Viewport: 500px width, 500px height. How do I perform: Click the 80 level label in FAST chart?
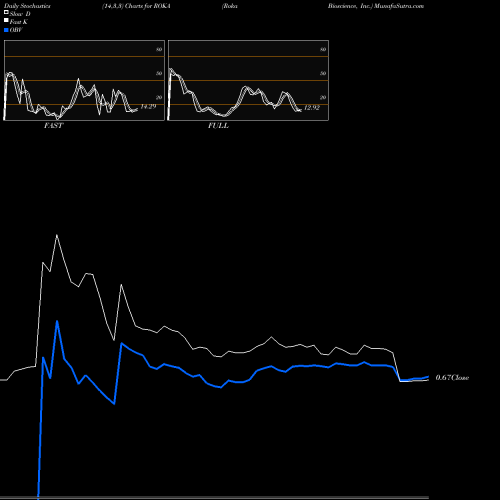(159, 49)
